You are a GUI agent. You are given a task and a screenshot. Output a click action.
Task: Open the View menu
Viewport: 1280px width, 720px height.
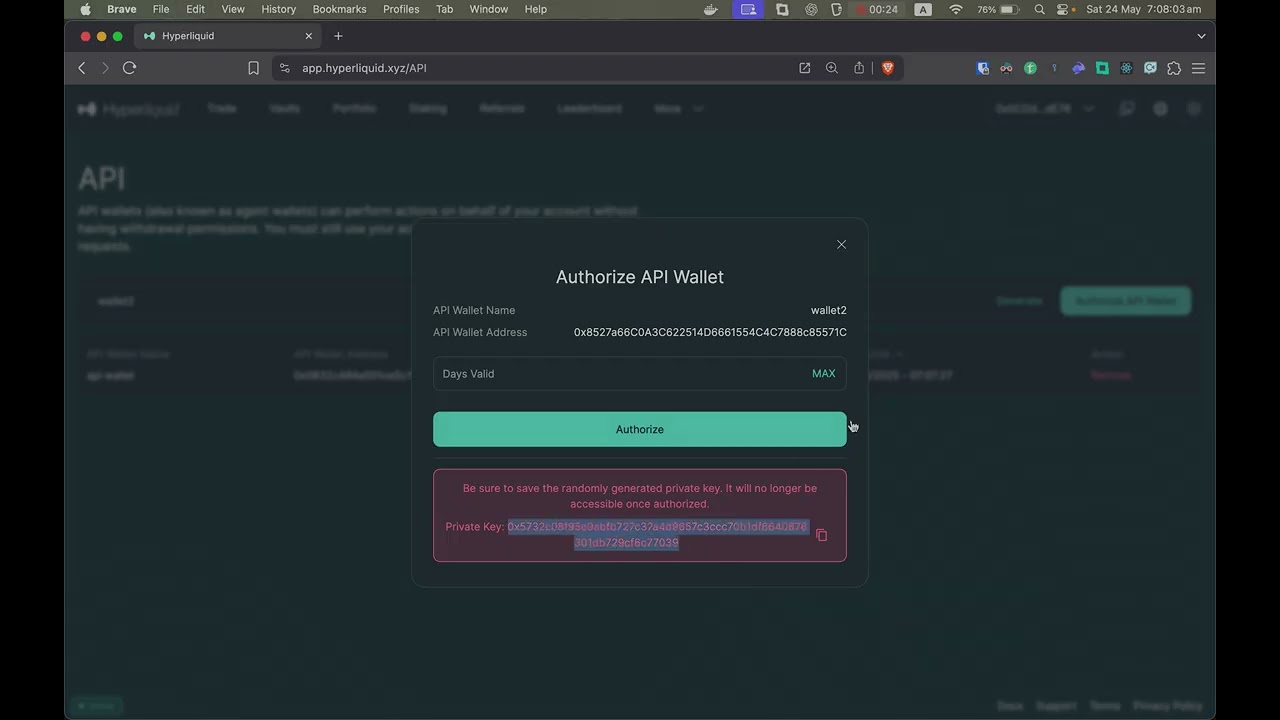pyautogui.click(x=233, y=9)
